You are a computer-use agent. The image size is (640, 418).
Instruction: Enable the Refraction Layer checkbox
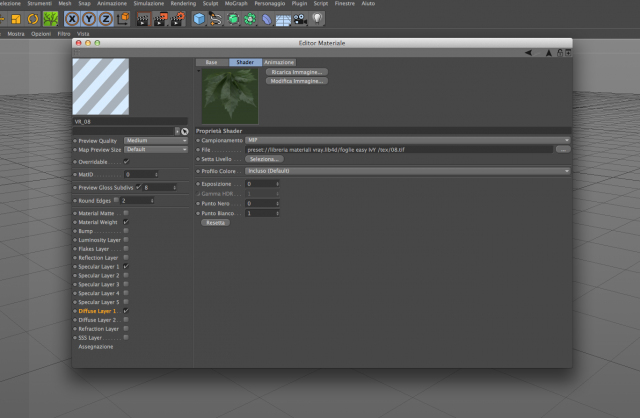(126, 328)
